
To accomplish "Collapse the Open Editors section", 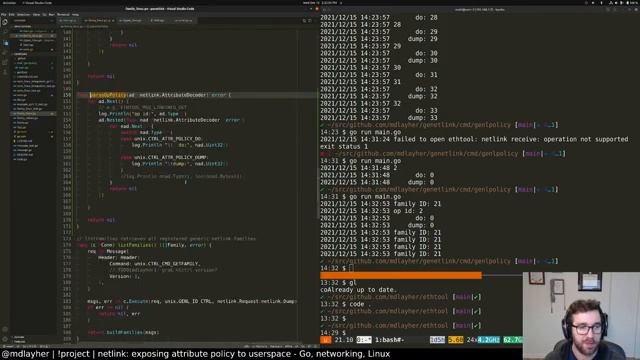I will [23, 27].
